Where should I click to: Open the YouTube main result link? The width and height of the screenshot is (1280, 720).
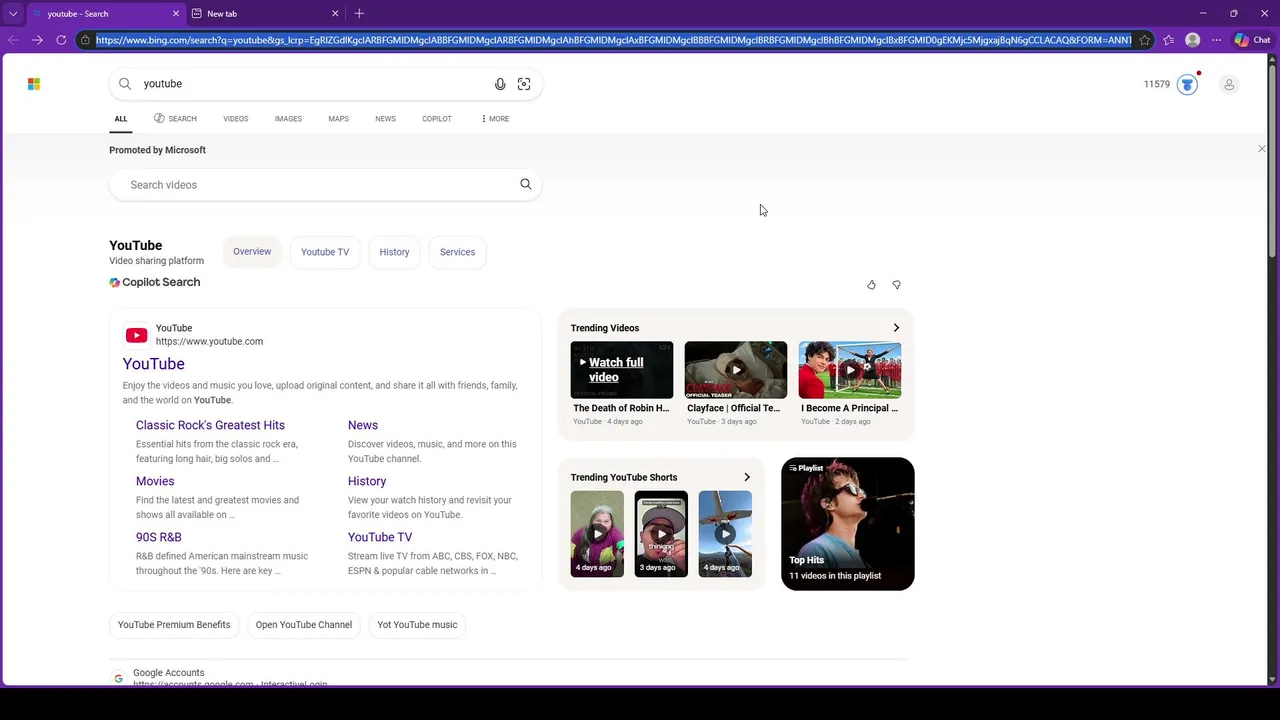[x=154, y=364]
